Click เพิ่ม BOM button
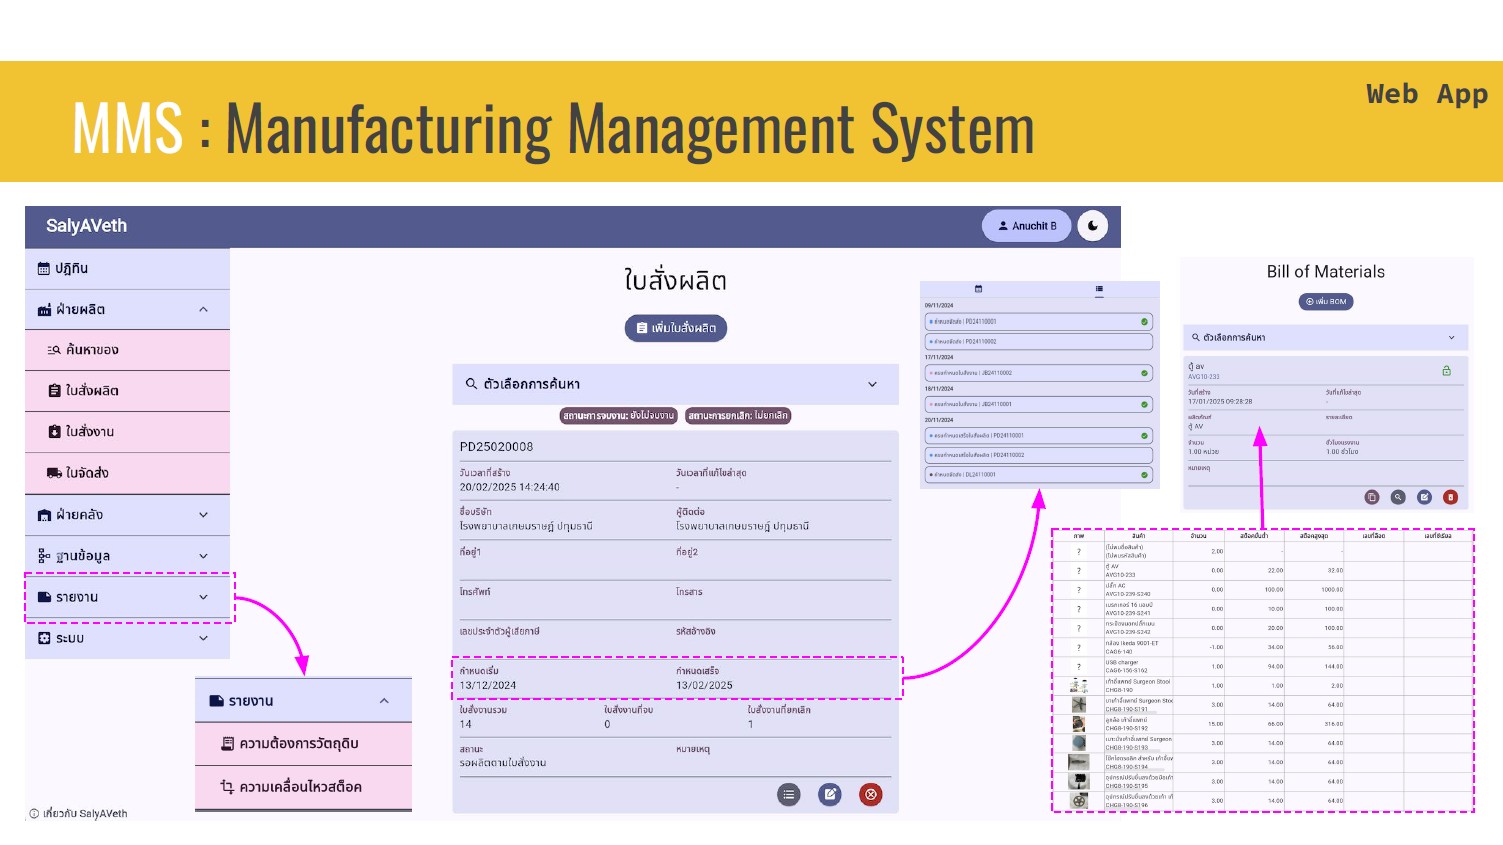The height and width of the screenshot is (845, 1503). (x=1326, y=301)
